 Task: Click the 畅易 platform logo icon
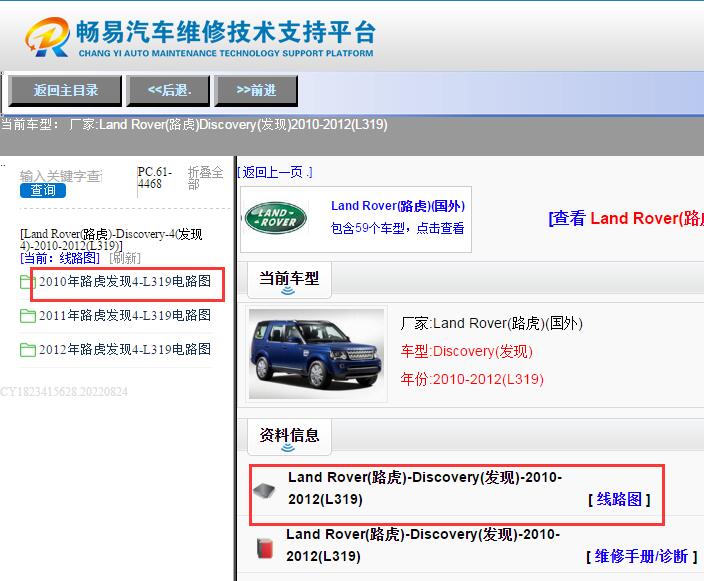point(48,37)
